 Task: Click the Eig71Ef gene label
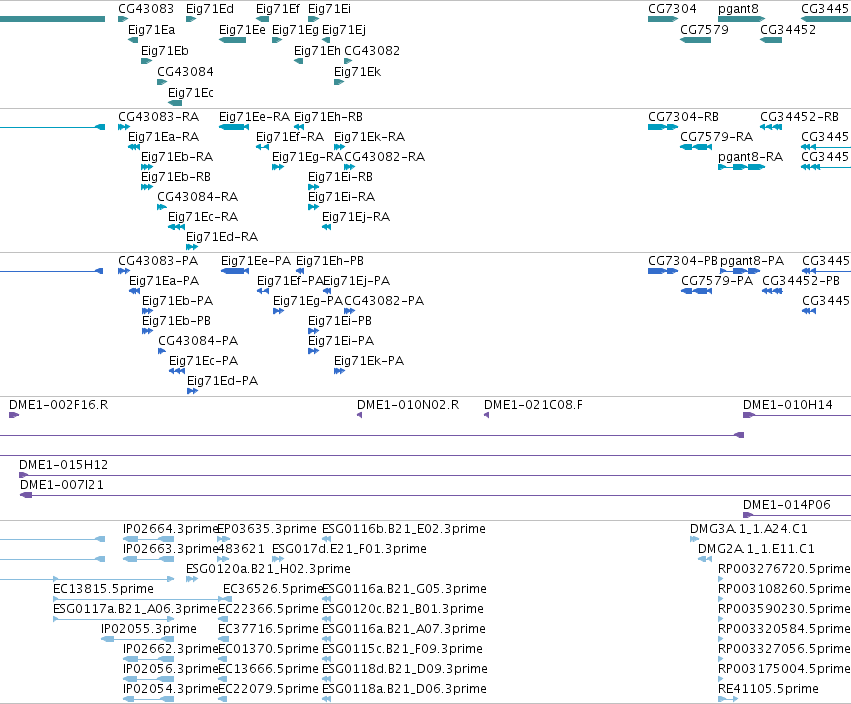click(x=277, y=9)
